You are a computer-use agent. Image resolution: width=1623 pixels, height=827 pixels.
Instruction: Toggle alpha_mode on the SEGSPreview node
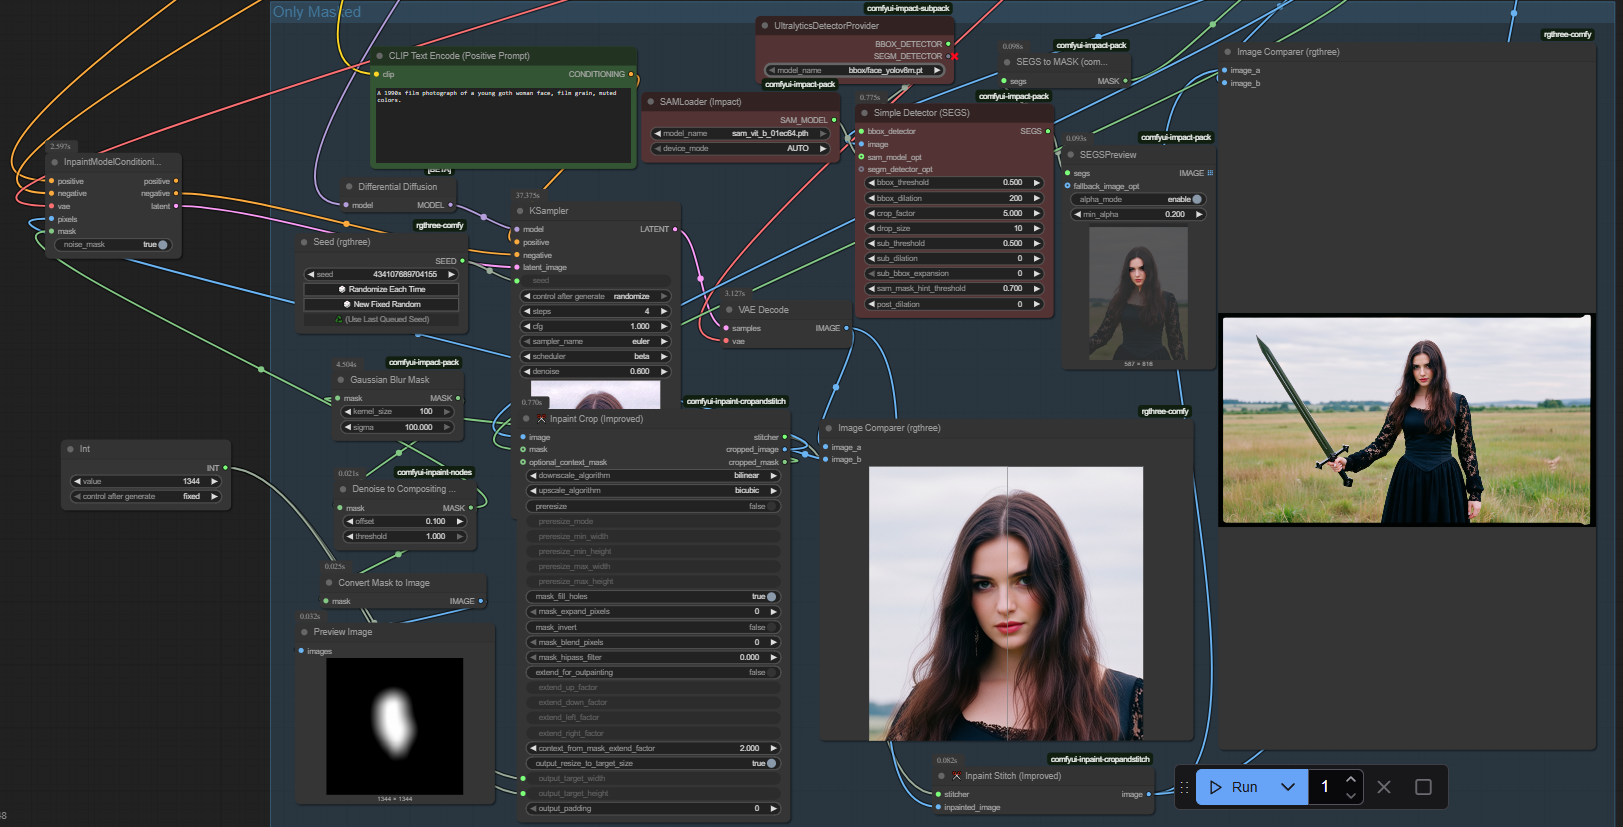pos(1138,199)
